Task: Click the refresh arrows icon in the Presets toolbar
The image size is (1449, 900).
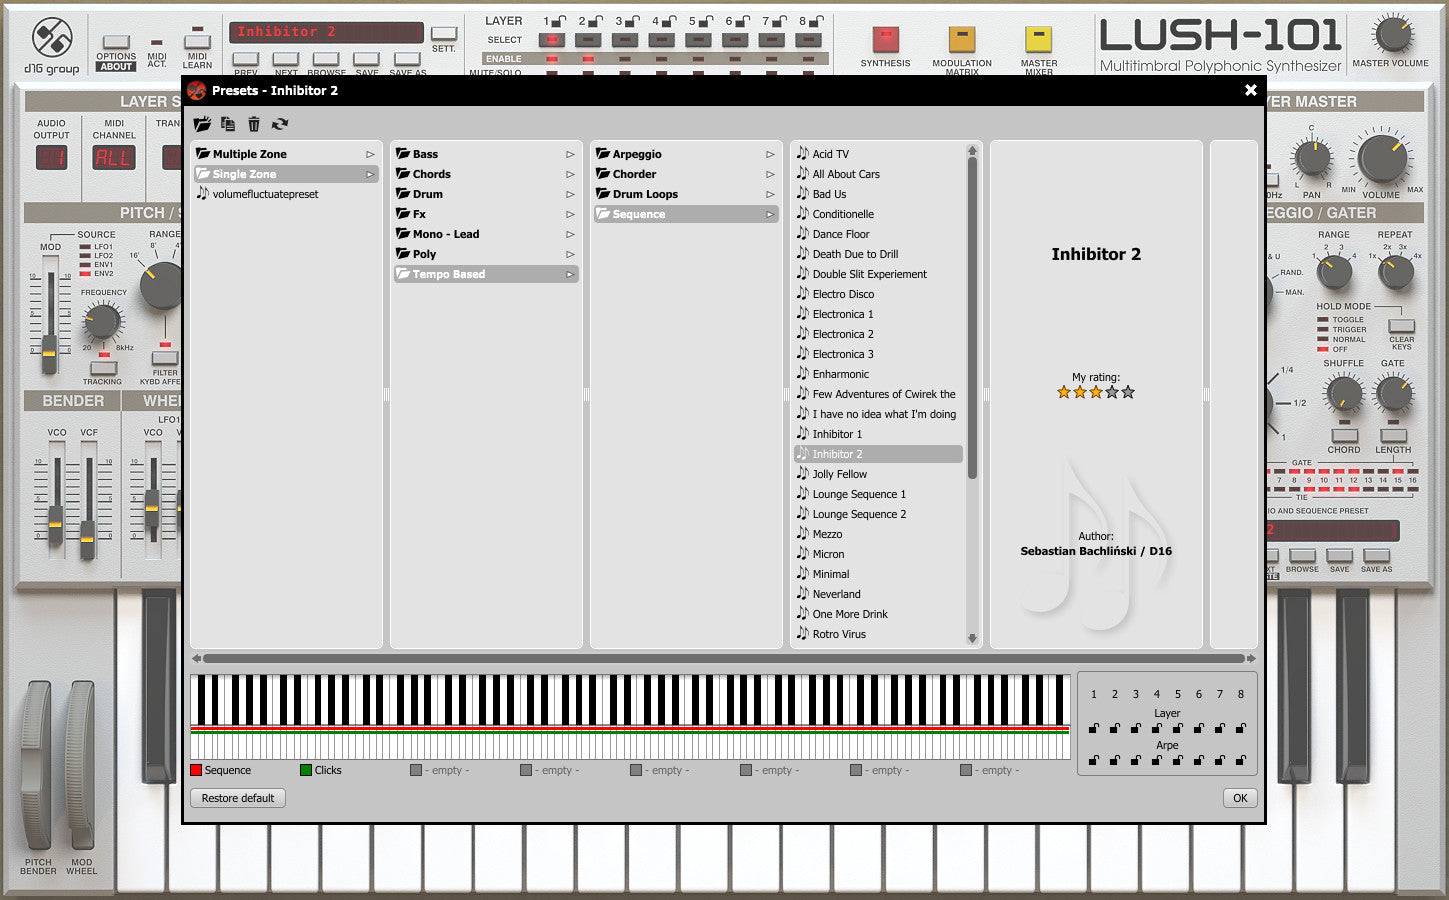Action: [280, 124]
